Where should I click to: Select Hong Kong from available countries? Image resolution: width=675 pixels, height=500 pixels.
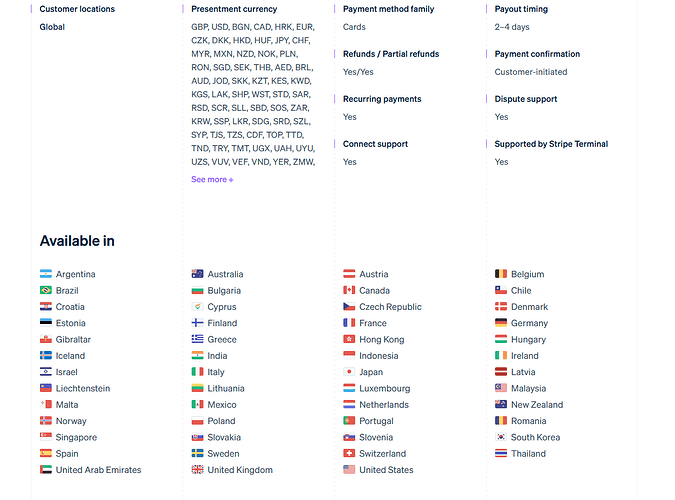pyautogui.click(x=382, y=340)
